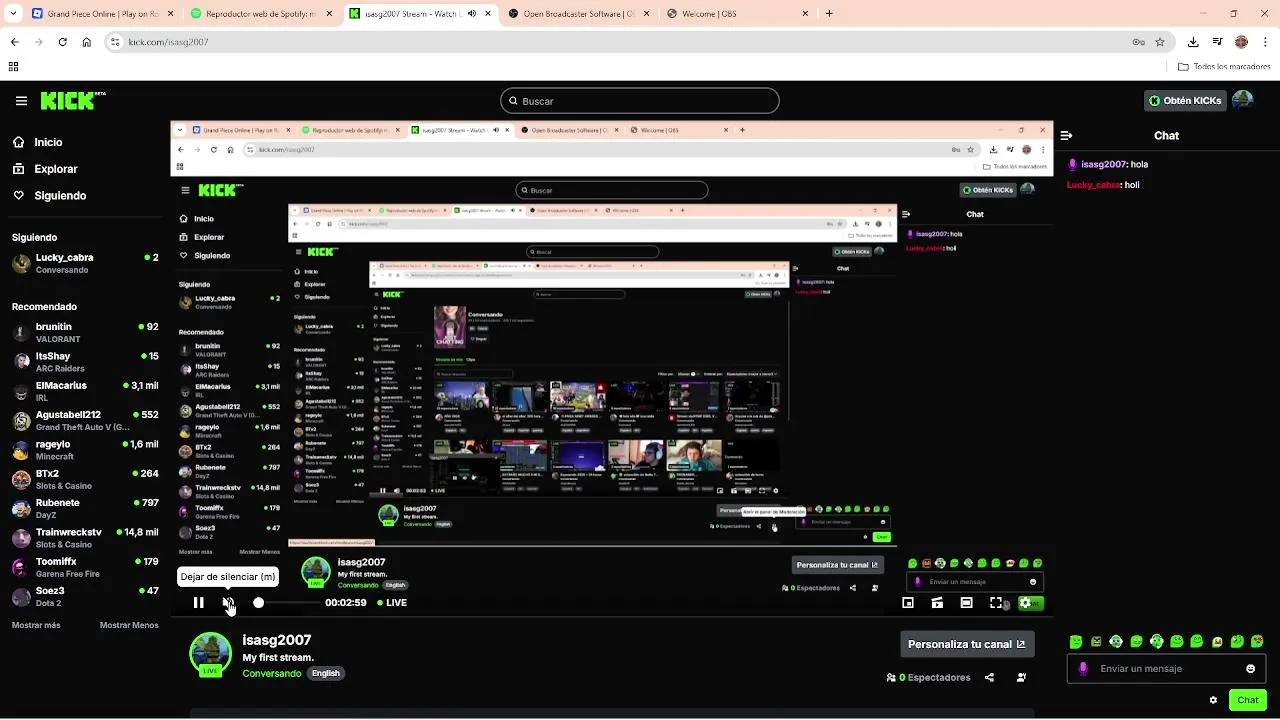Open Agustabell212 channel avatar
Image resolution: width=1280 pixels, height=720 pixels.
pyautogui.click(x=21, y=421)
